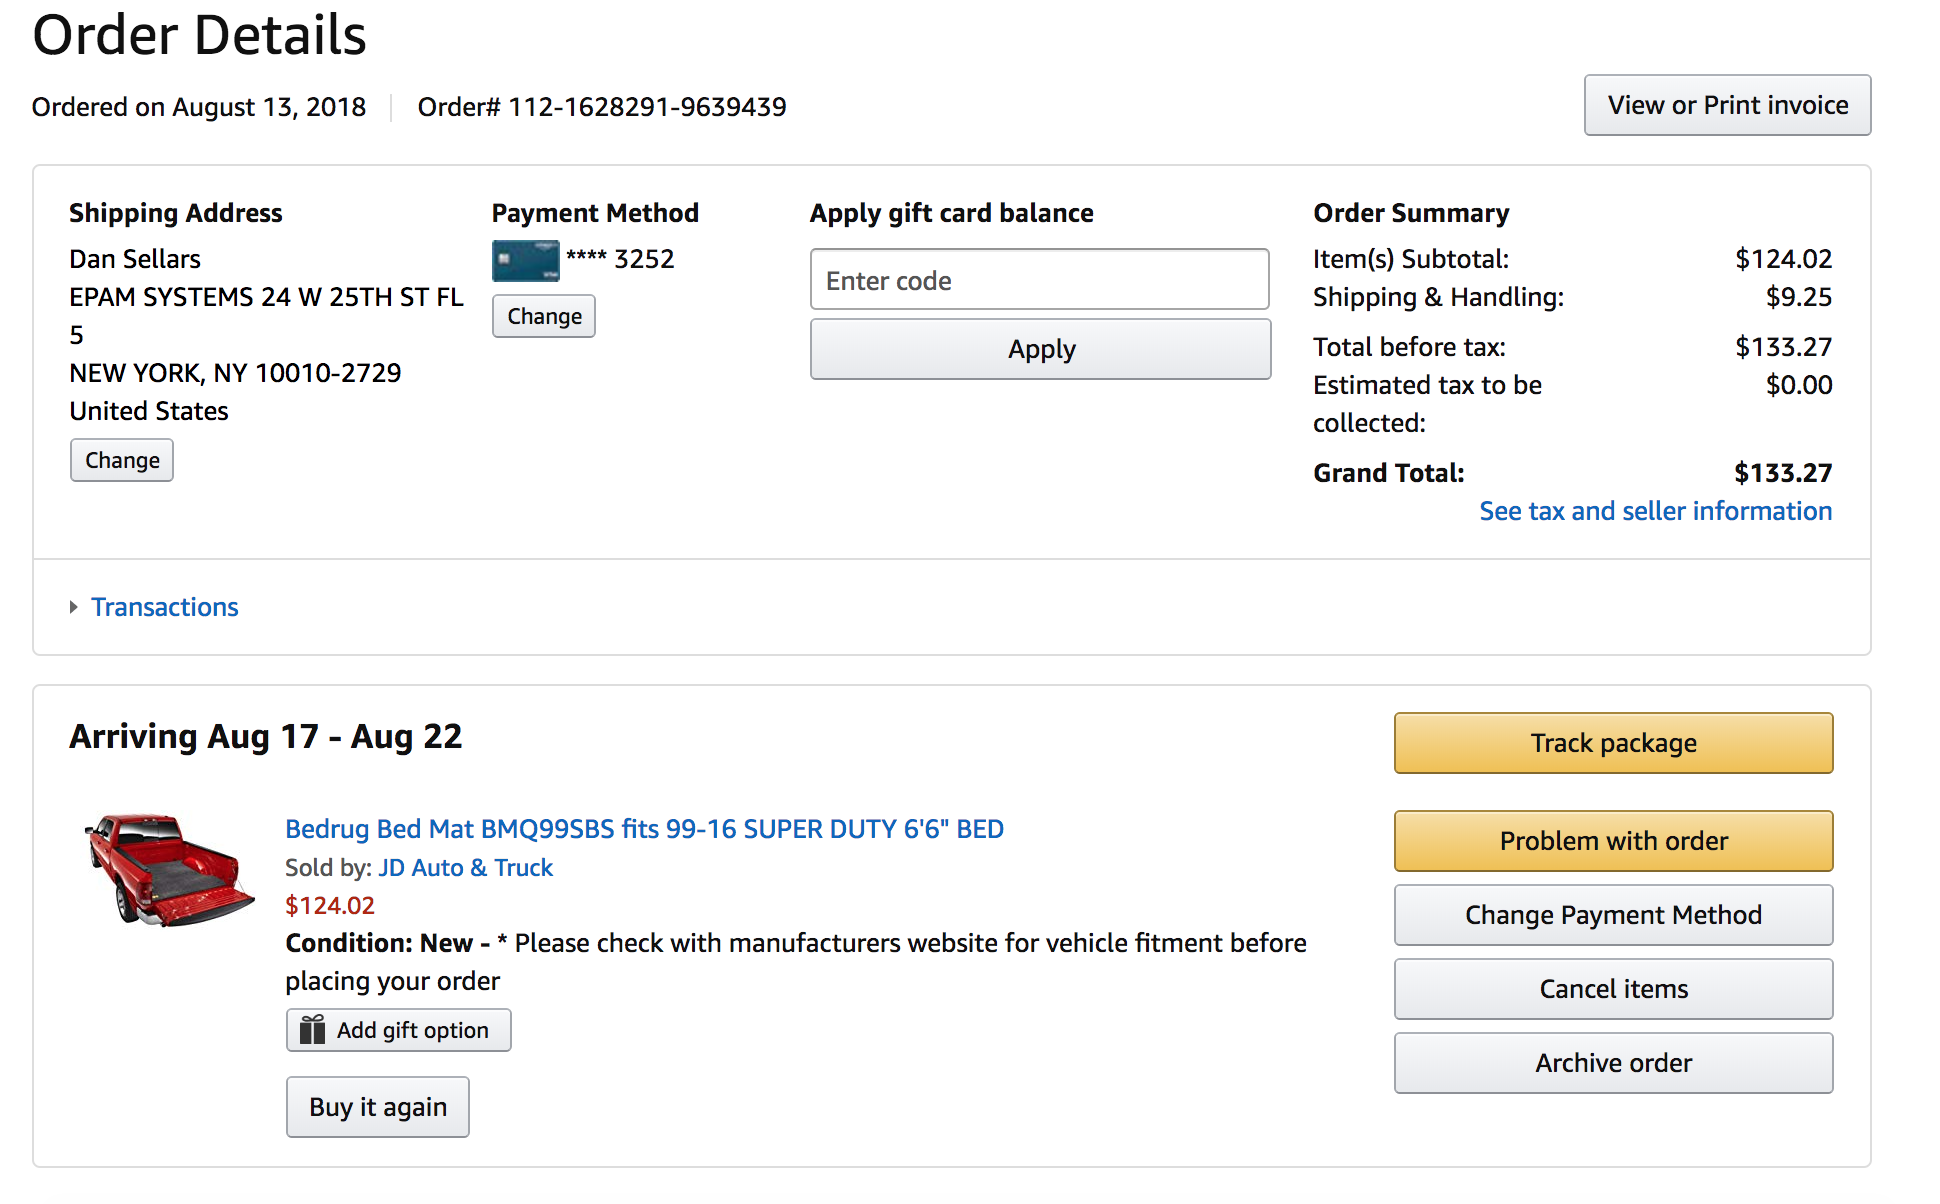Click the gift box icon on Add gift option
1940x1204 pixels.
click(x=313, y=1029)
